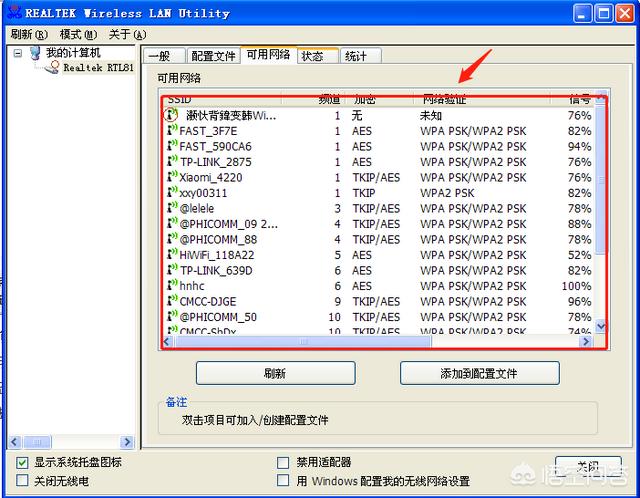The image size is (640, 498).
Task: Open the 模式(M) menu
Action: (x=78, y=35)
